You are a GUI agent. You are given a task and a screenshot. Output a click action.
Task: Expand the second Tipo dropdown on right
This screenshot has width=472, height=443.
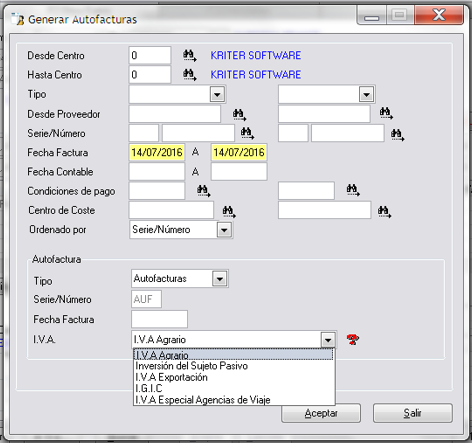point(367,95)
